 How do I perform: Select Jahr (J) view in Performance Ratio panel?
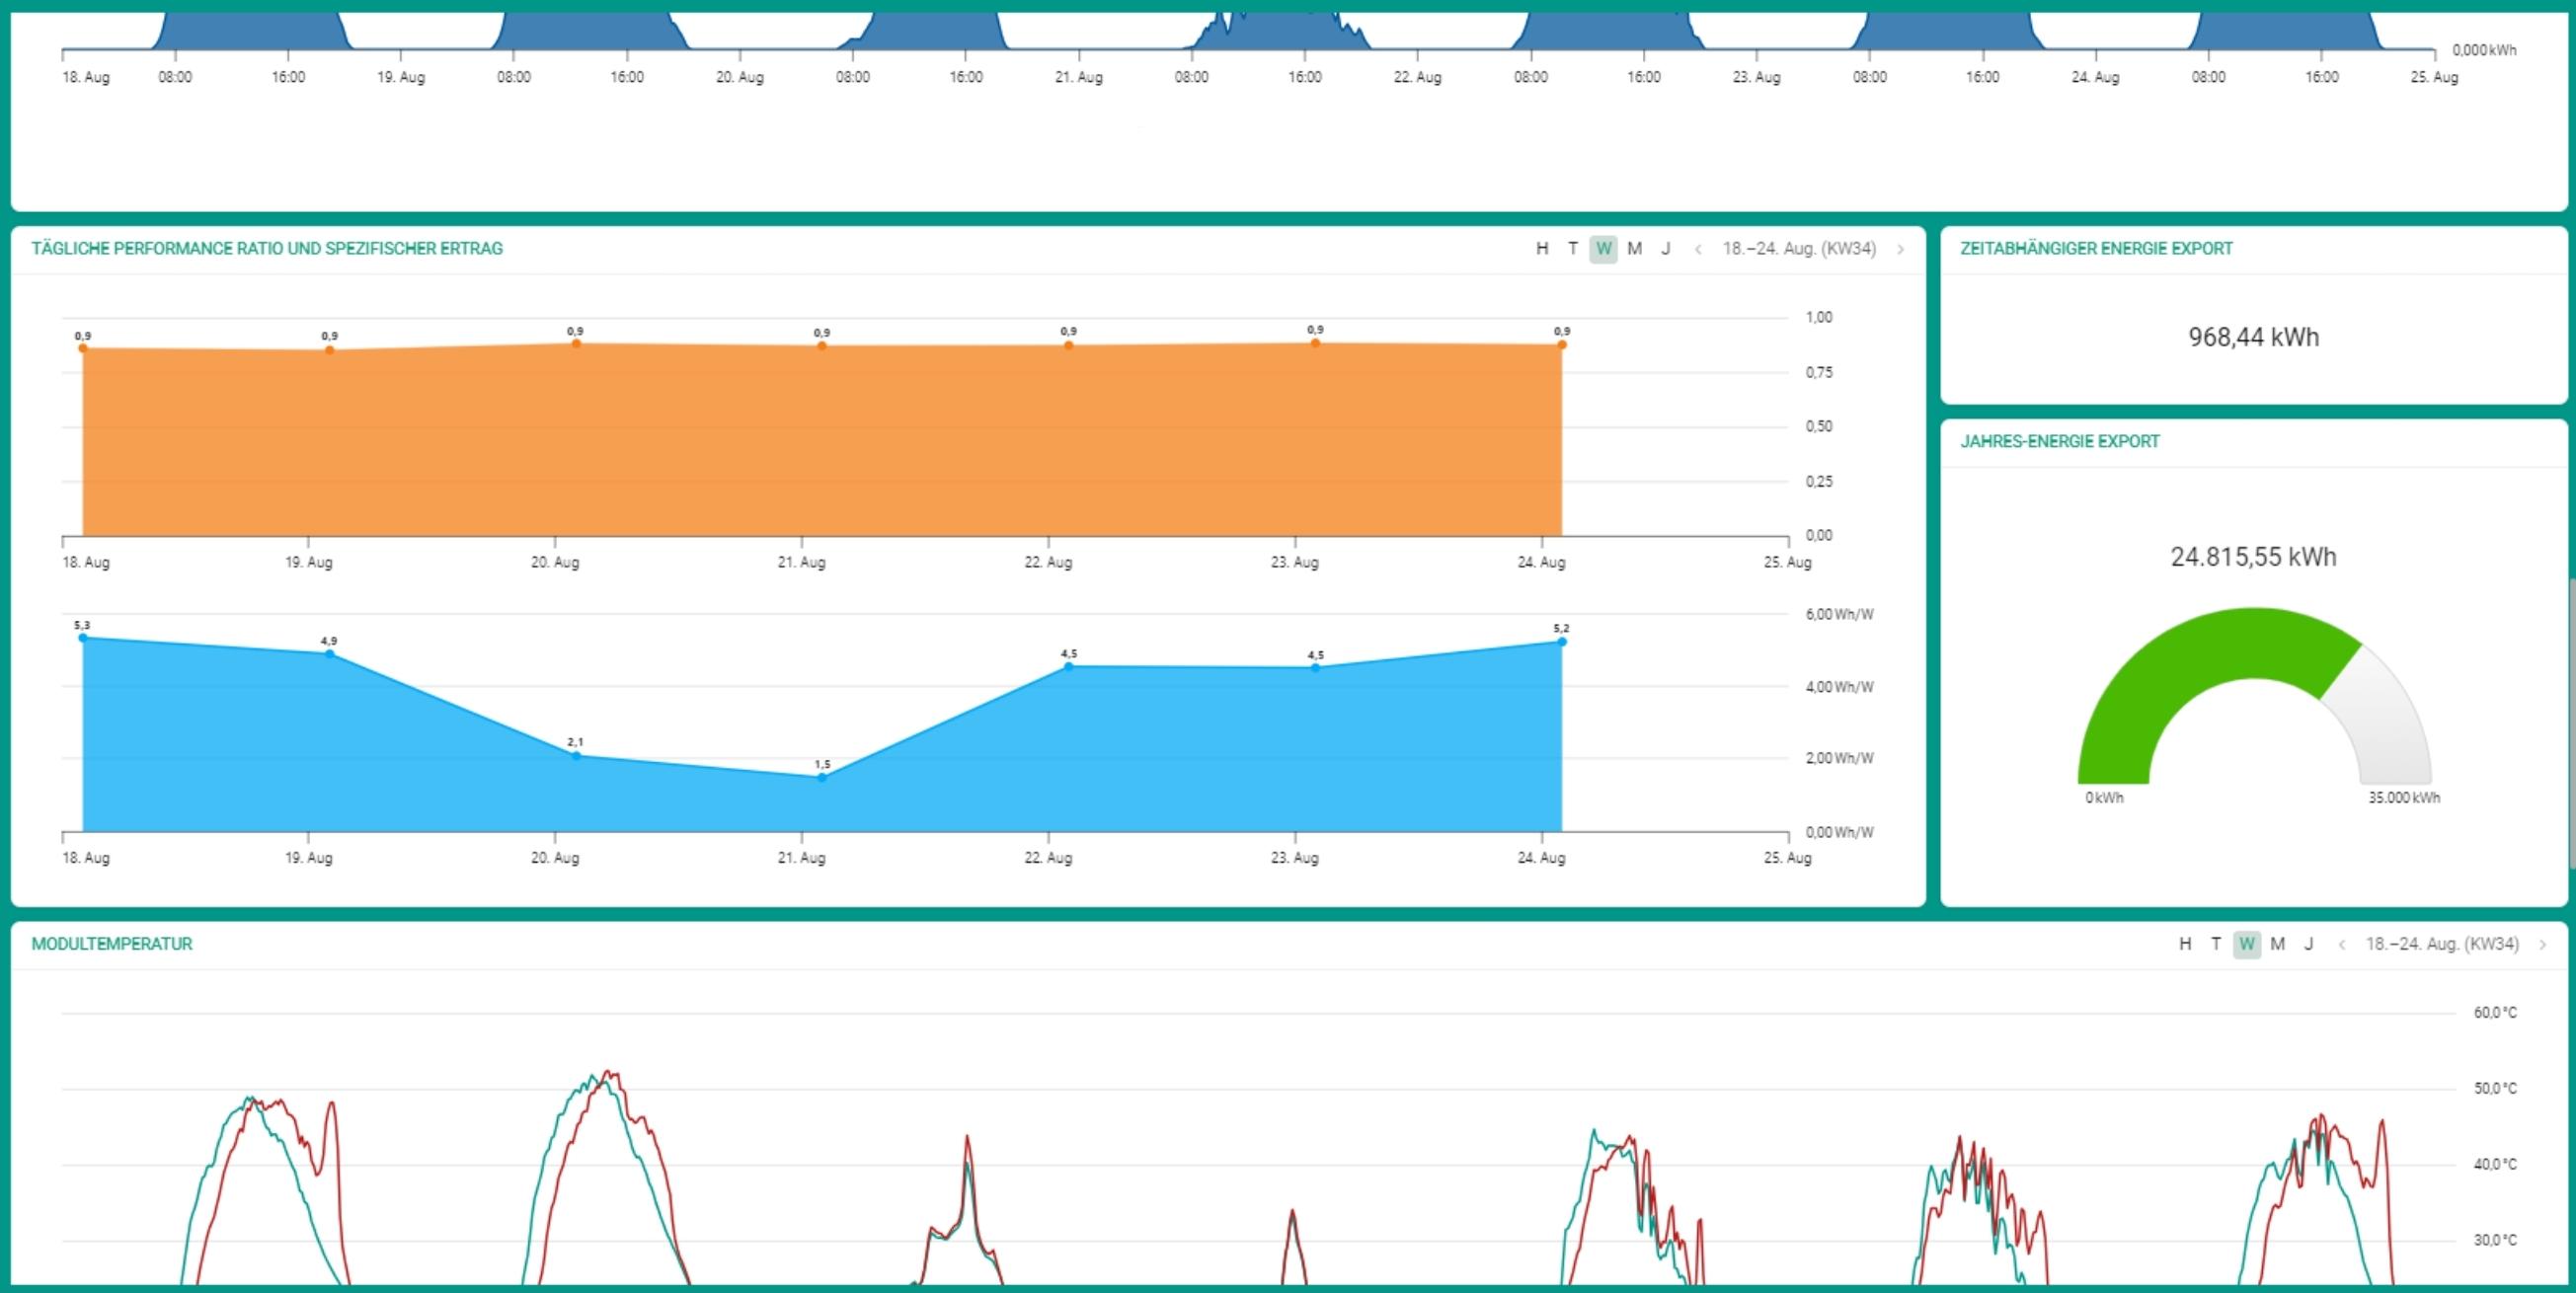(1665, 249)
